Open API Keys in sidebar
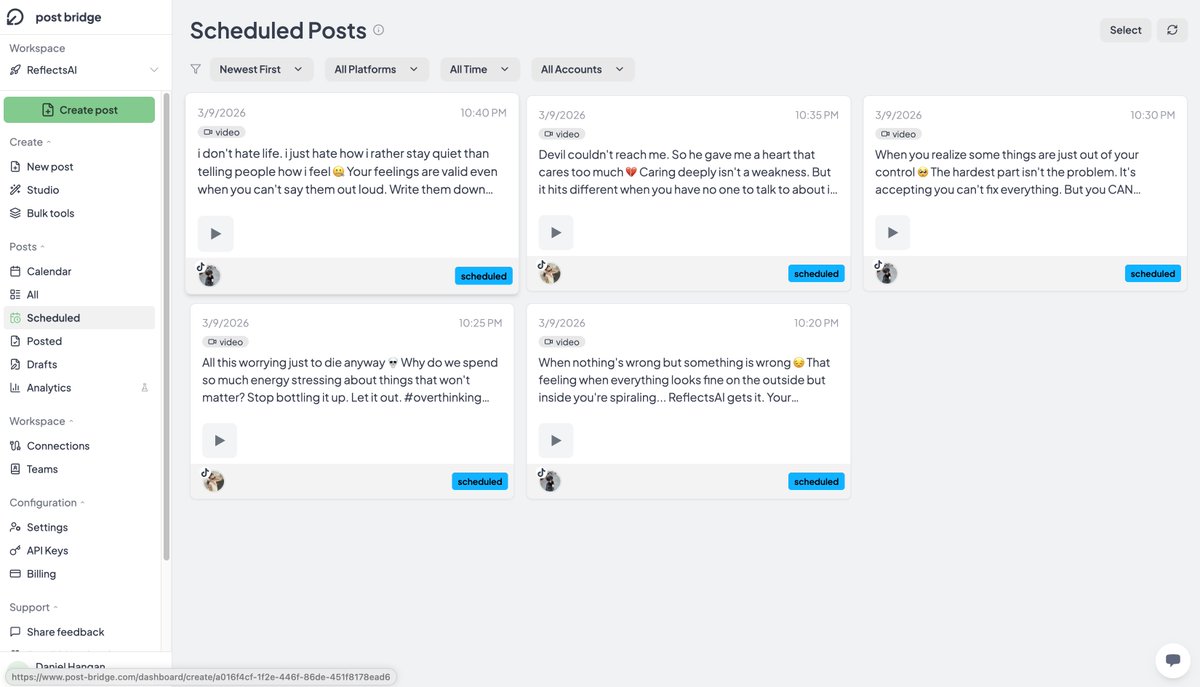This screenshot has height=687, width=1200. point(79,551)
